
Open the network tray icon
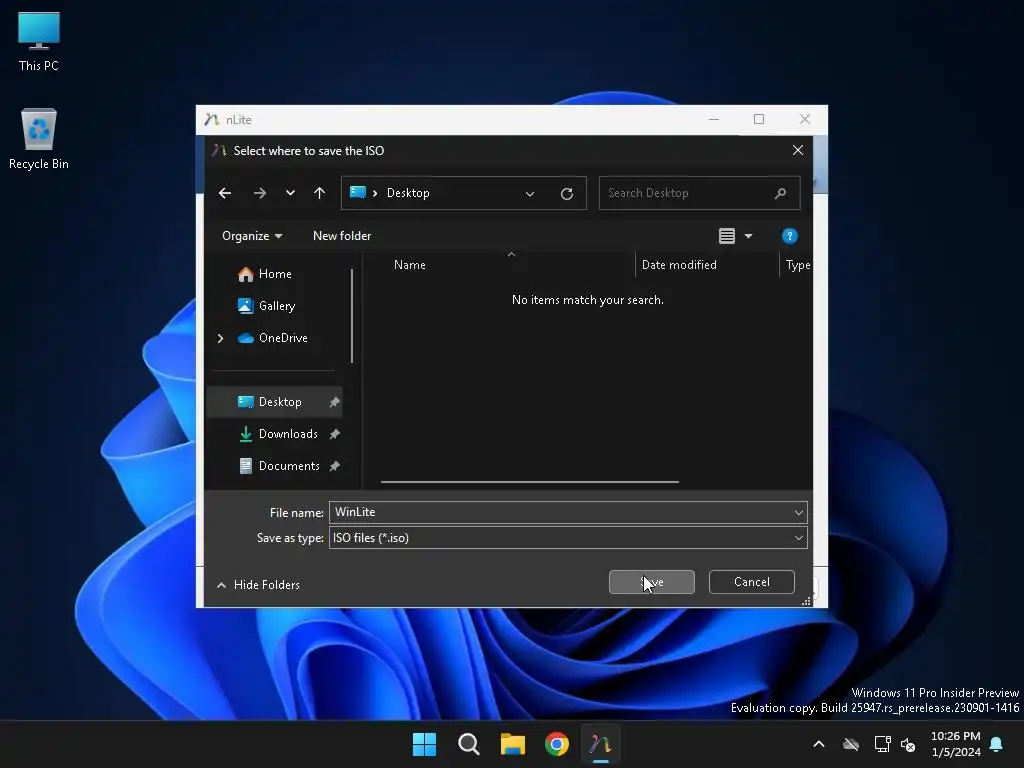882,744
